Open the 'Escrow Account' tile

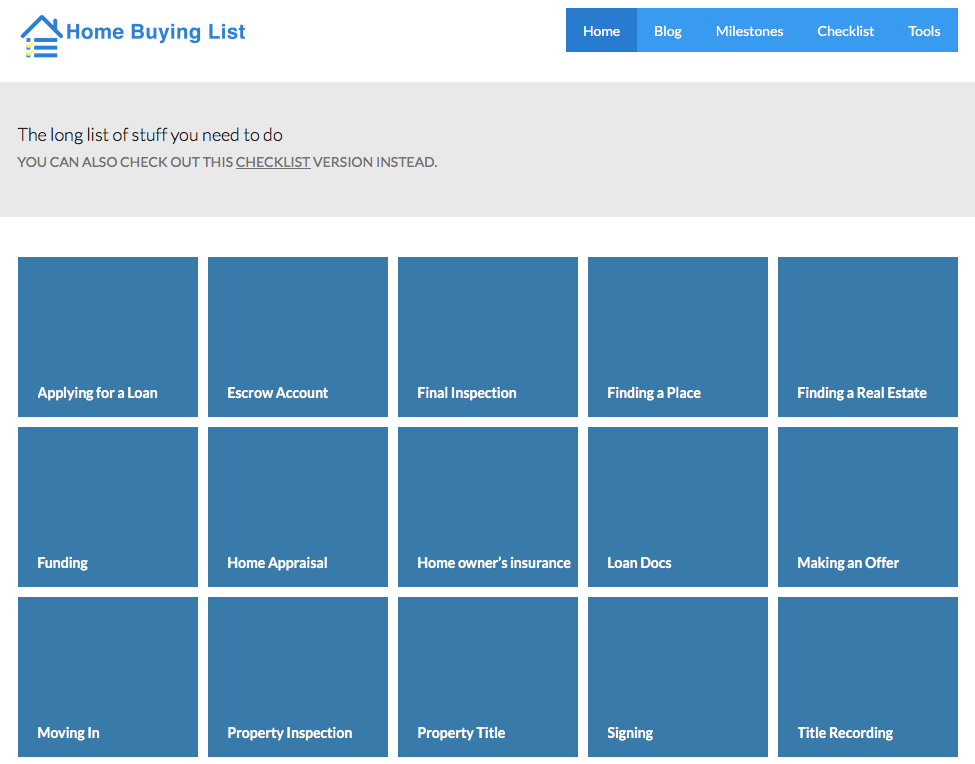[297, 337]
